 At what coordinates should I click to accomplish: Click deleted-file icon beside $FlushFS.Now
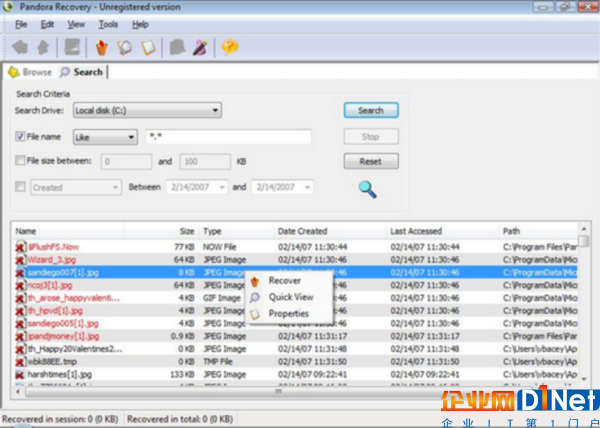(20, 247)
